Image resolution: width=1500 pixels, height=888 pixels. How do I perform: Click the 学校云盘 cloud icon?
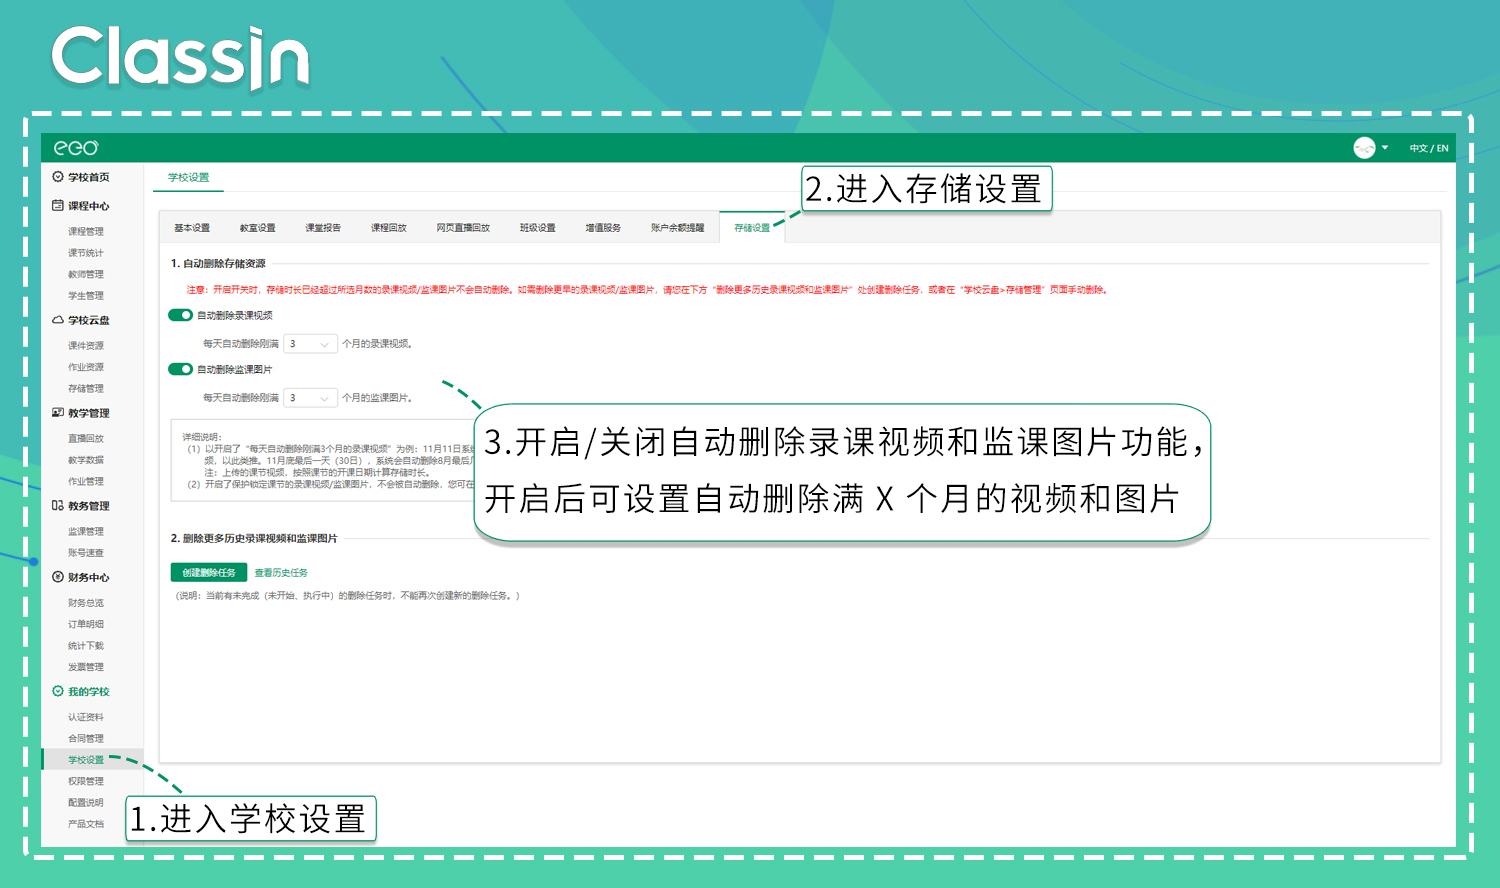point(58,320)
